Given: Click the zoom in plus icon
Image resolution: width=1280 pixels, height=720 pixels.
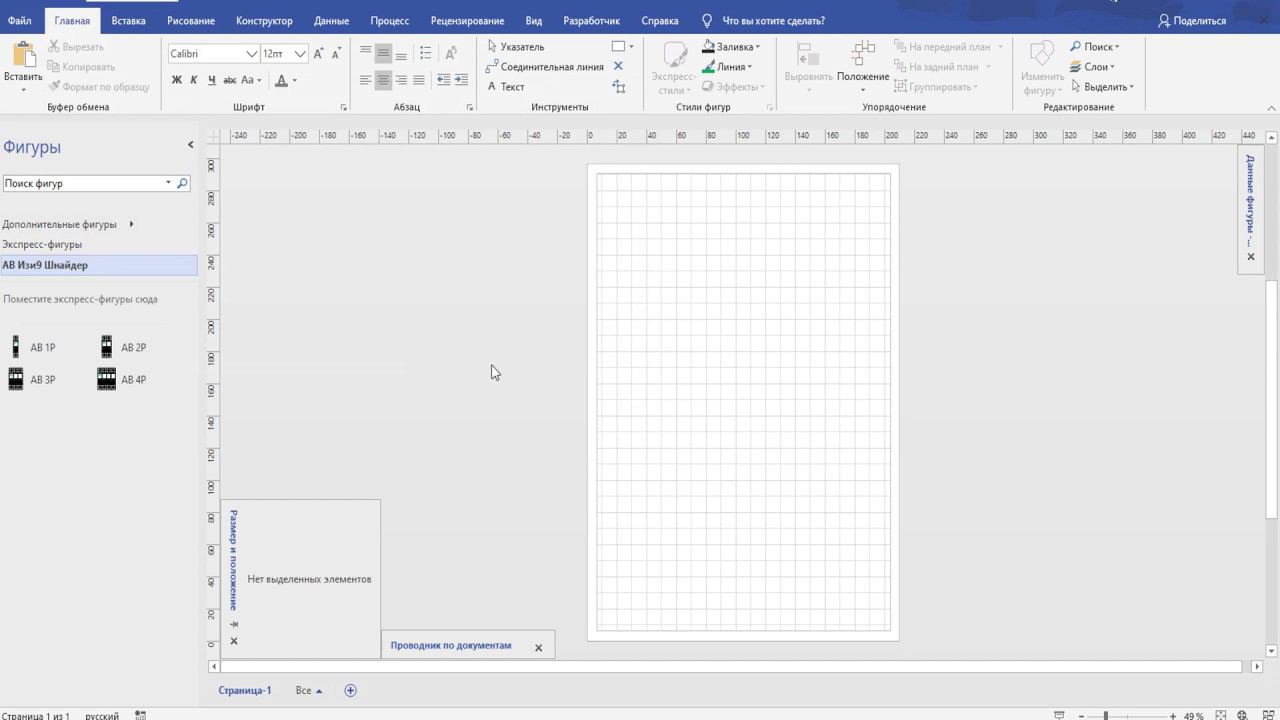Looking at the screenshot, I should [1172, 716].
